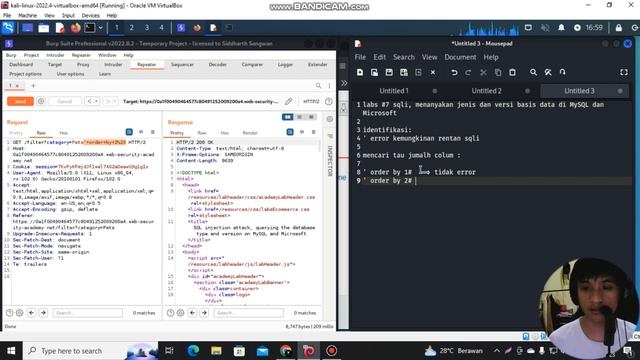The height and width of the screenshot is (360, 640).
Task: Create new document in Mousepad toolbar
Action: (360, 72)
